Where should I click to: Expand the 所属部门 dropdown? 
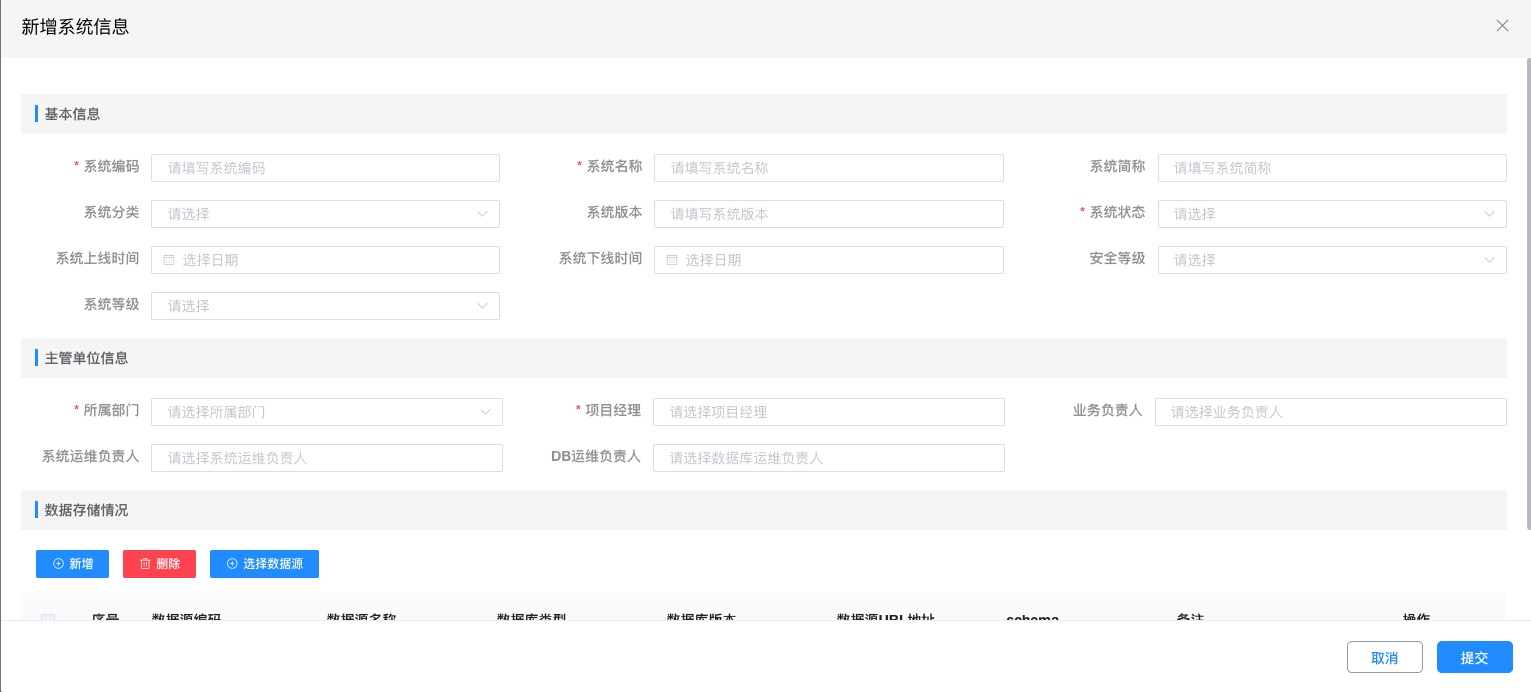click(x=326, y=412)
